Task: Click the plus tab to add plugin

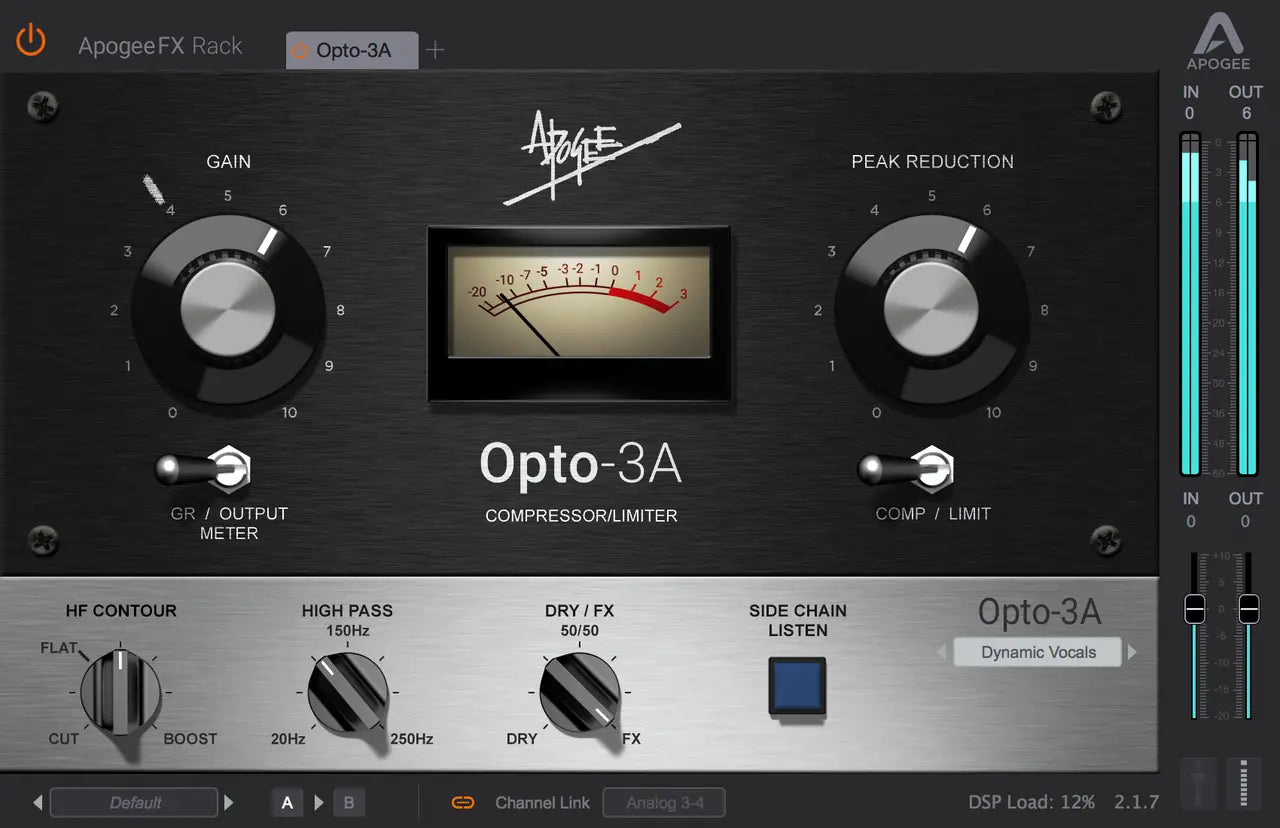Action: (x=435, y=50)
